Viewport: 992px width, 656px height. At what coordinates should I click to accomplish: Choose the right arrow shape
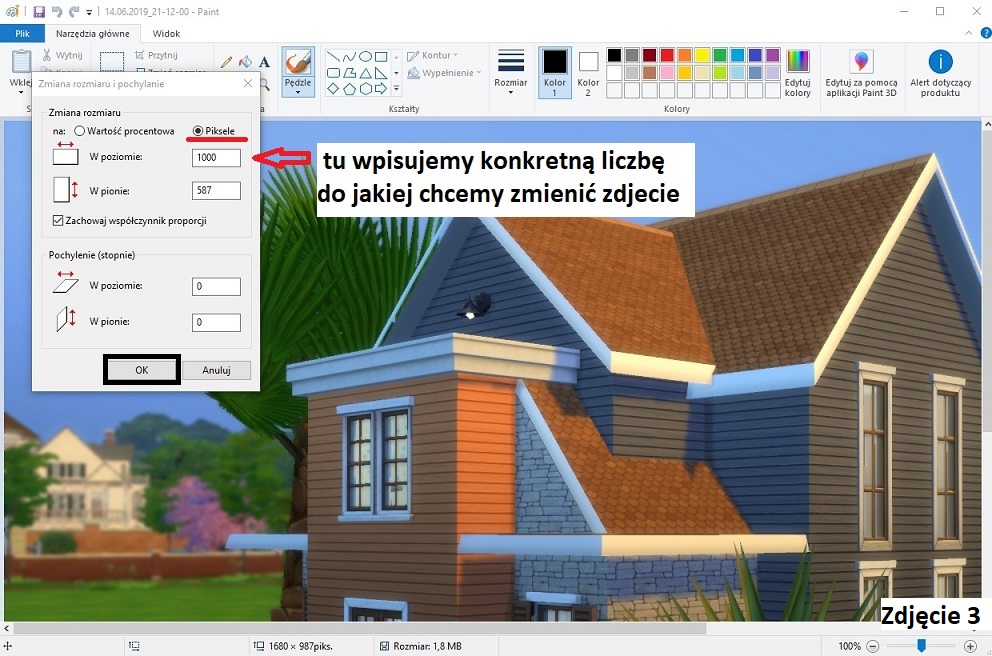[381, 89]
